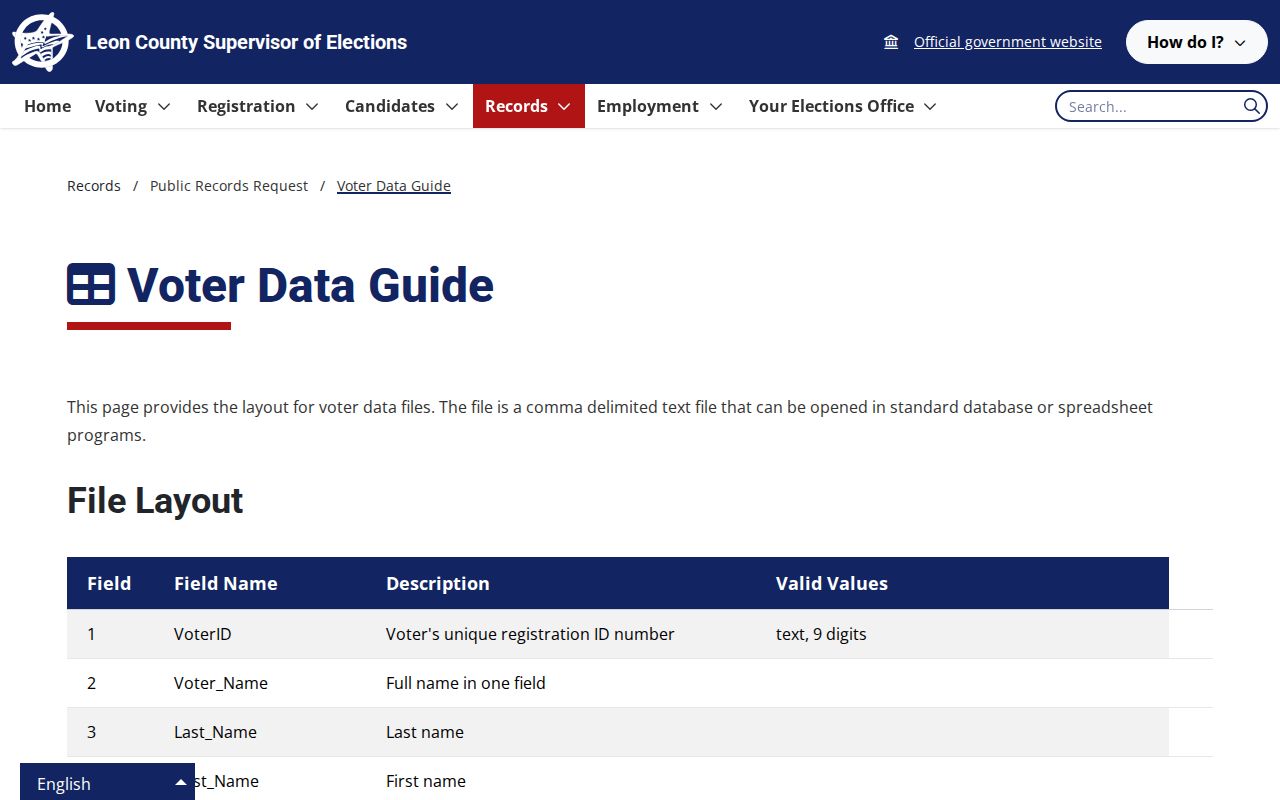Click the Voter Data Guide breadcrumb
This screenshot has width=1280, height=800.
394,186
